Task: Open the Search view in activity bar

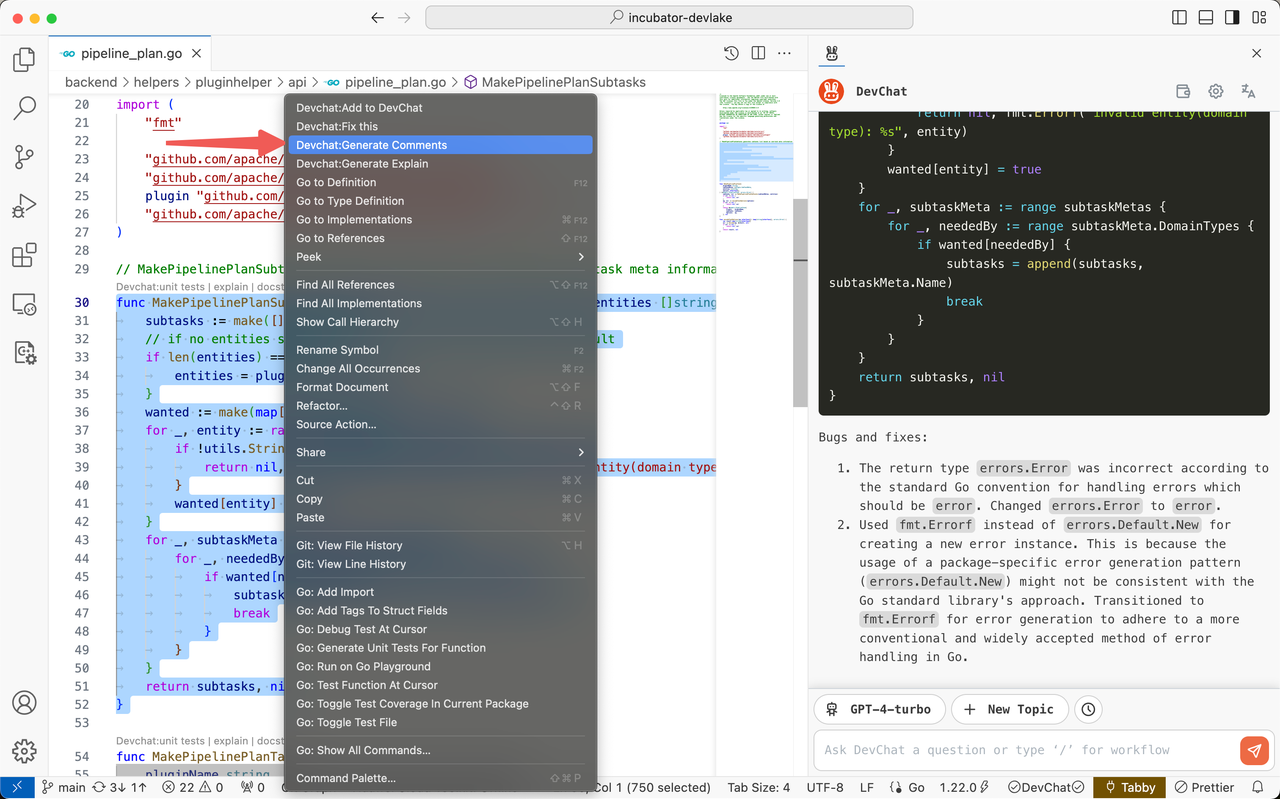Action: pyautogui.click(x=24, y=108)
